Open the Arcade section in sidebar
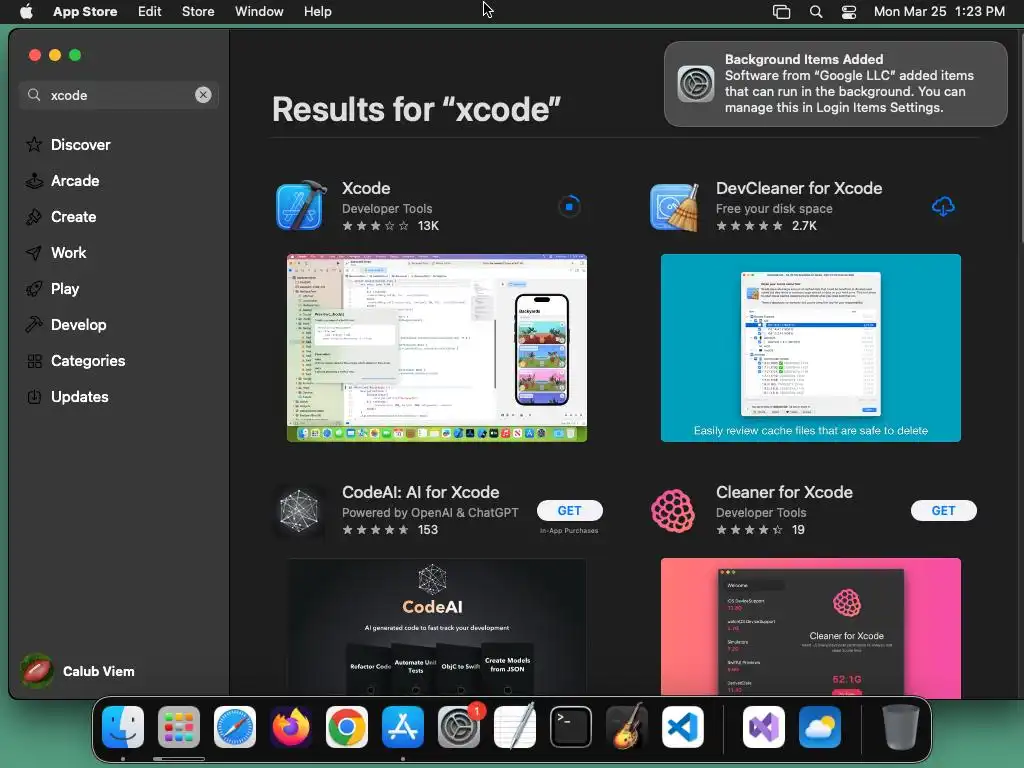1024x768 pixels. 63,181
